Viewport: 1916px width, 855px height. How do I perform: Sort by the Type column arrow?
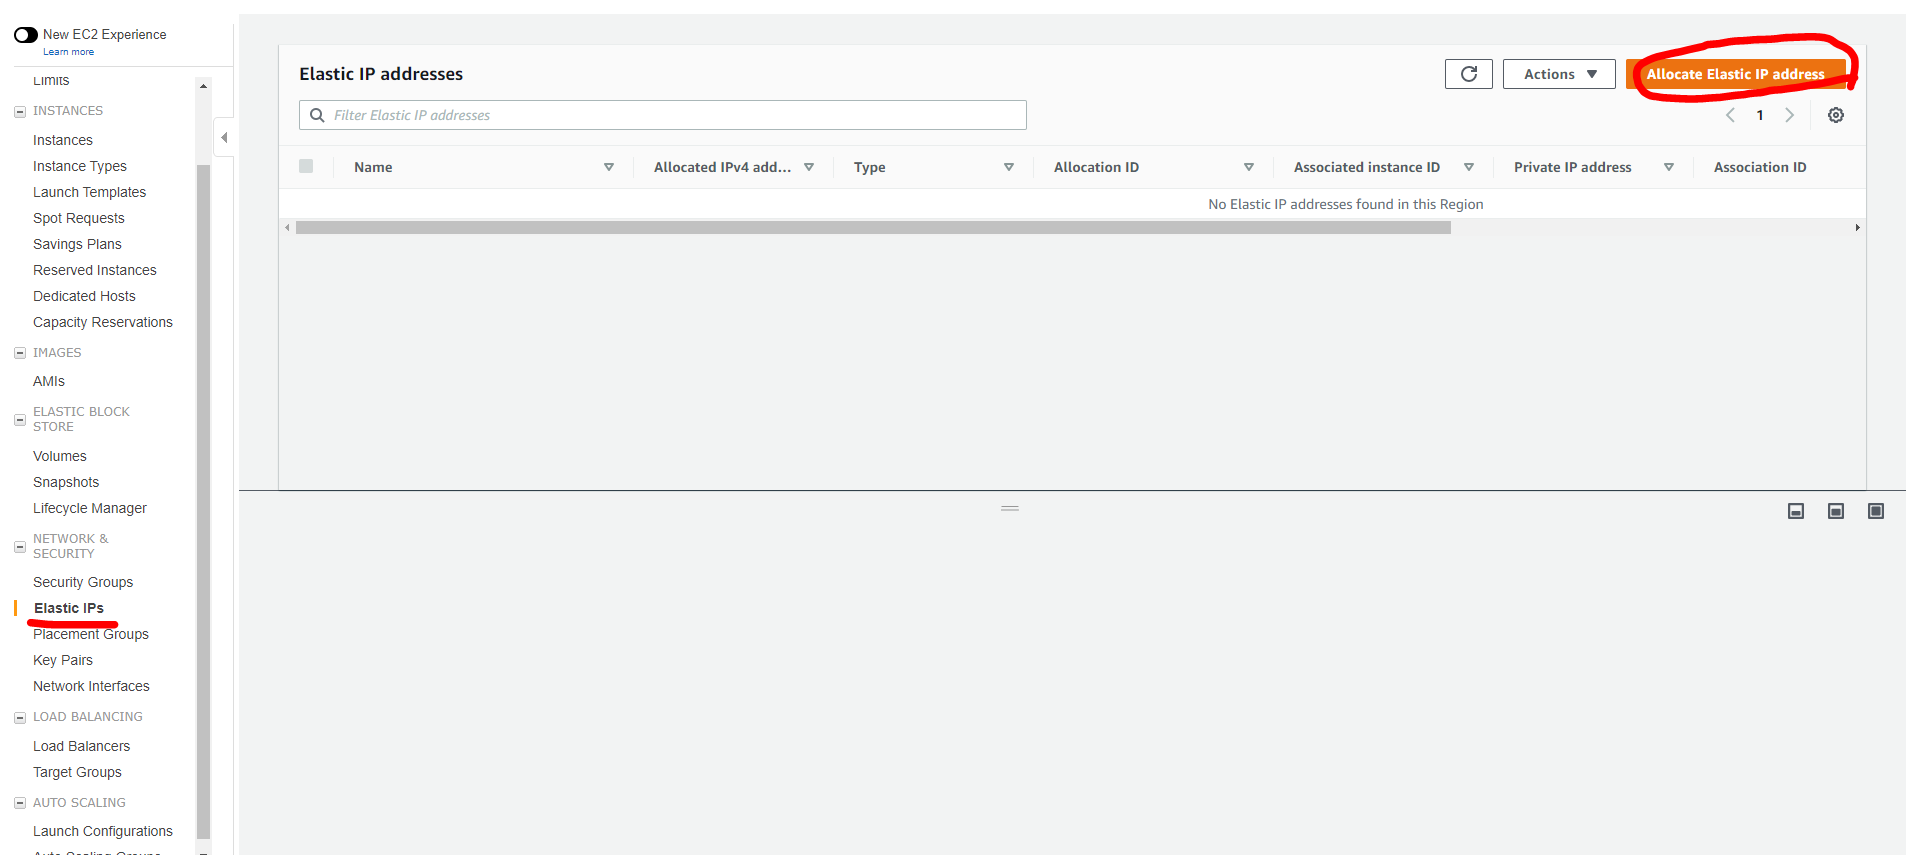1009,167
